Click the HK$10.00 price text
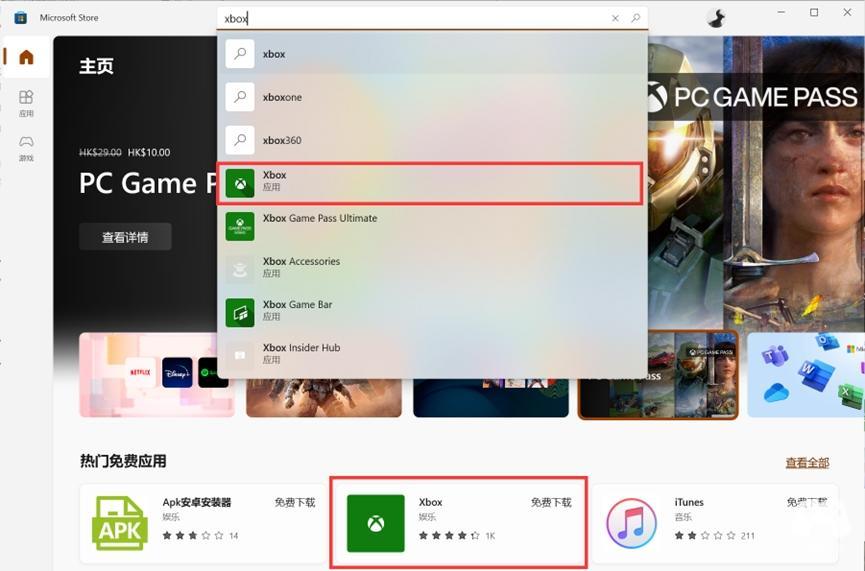The width and height of the screenshot is (865, 571). tap(149, 152)
